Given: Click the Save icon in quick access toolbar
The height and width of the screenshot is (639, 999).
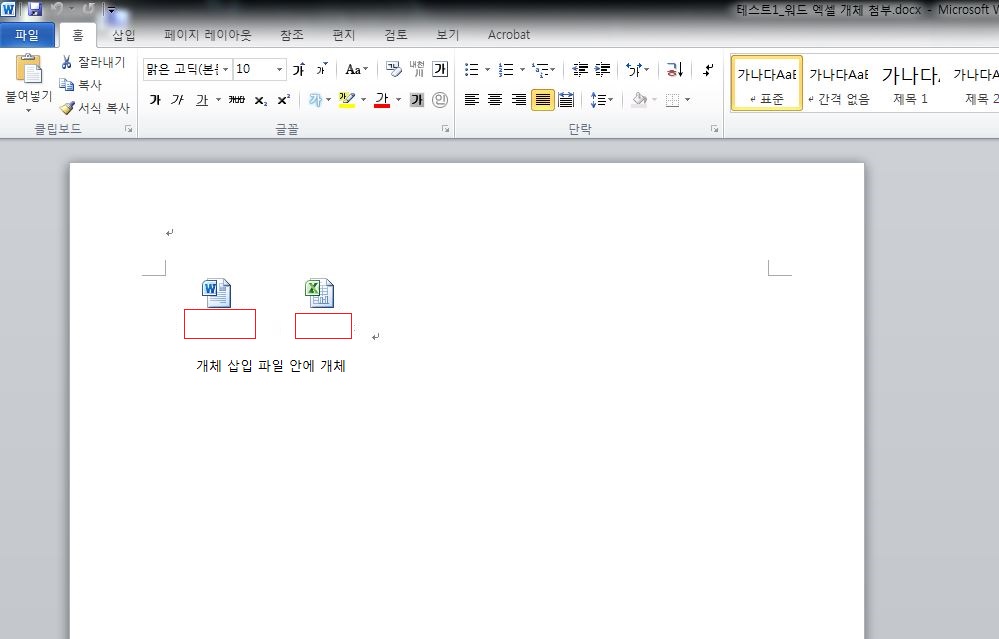Looking at the screenshot, I should coord(35,9).
